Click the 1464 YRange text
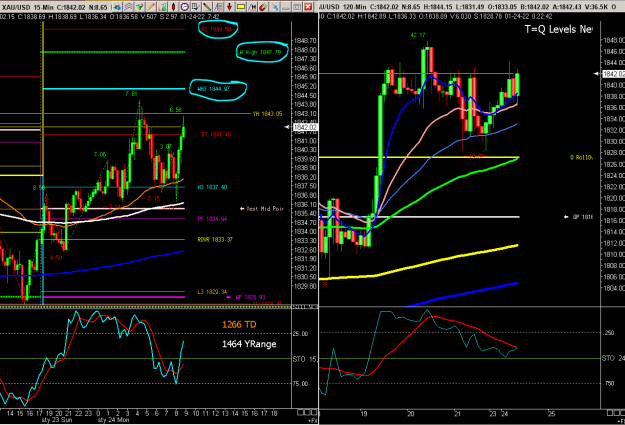Viewport: 625px width, 425px height. [249, 344]
